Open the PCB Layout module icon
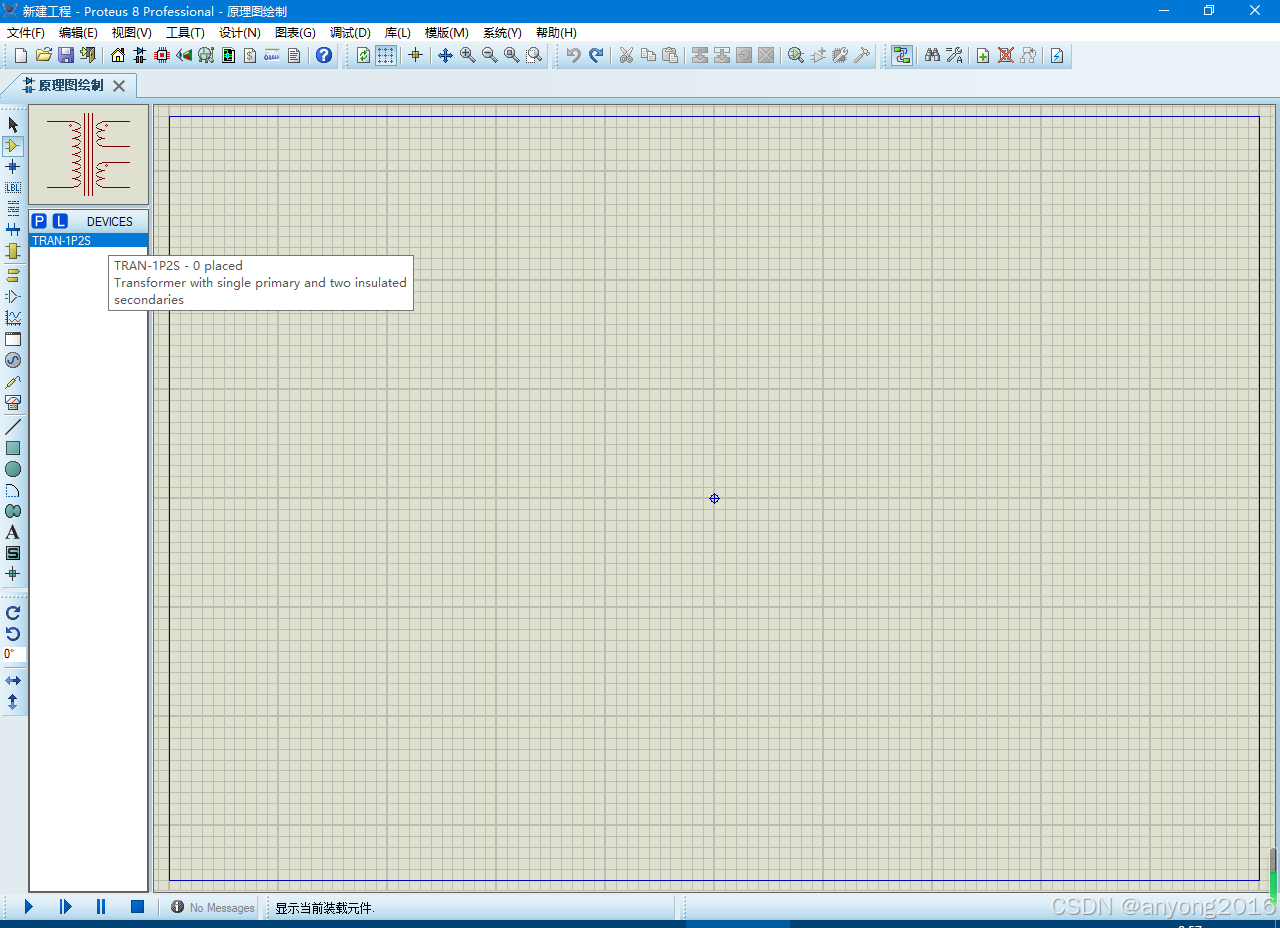This screenshot has height=928, width=1280. pos(162,55)
